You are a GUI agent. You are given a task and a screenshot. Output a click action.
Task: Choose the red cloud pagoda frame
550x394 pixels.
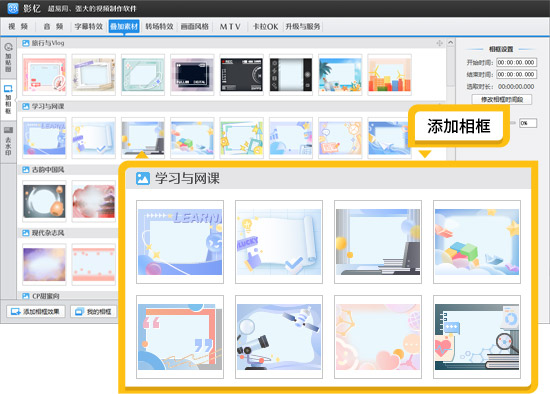tap(94, 201)
